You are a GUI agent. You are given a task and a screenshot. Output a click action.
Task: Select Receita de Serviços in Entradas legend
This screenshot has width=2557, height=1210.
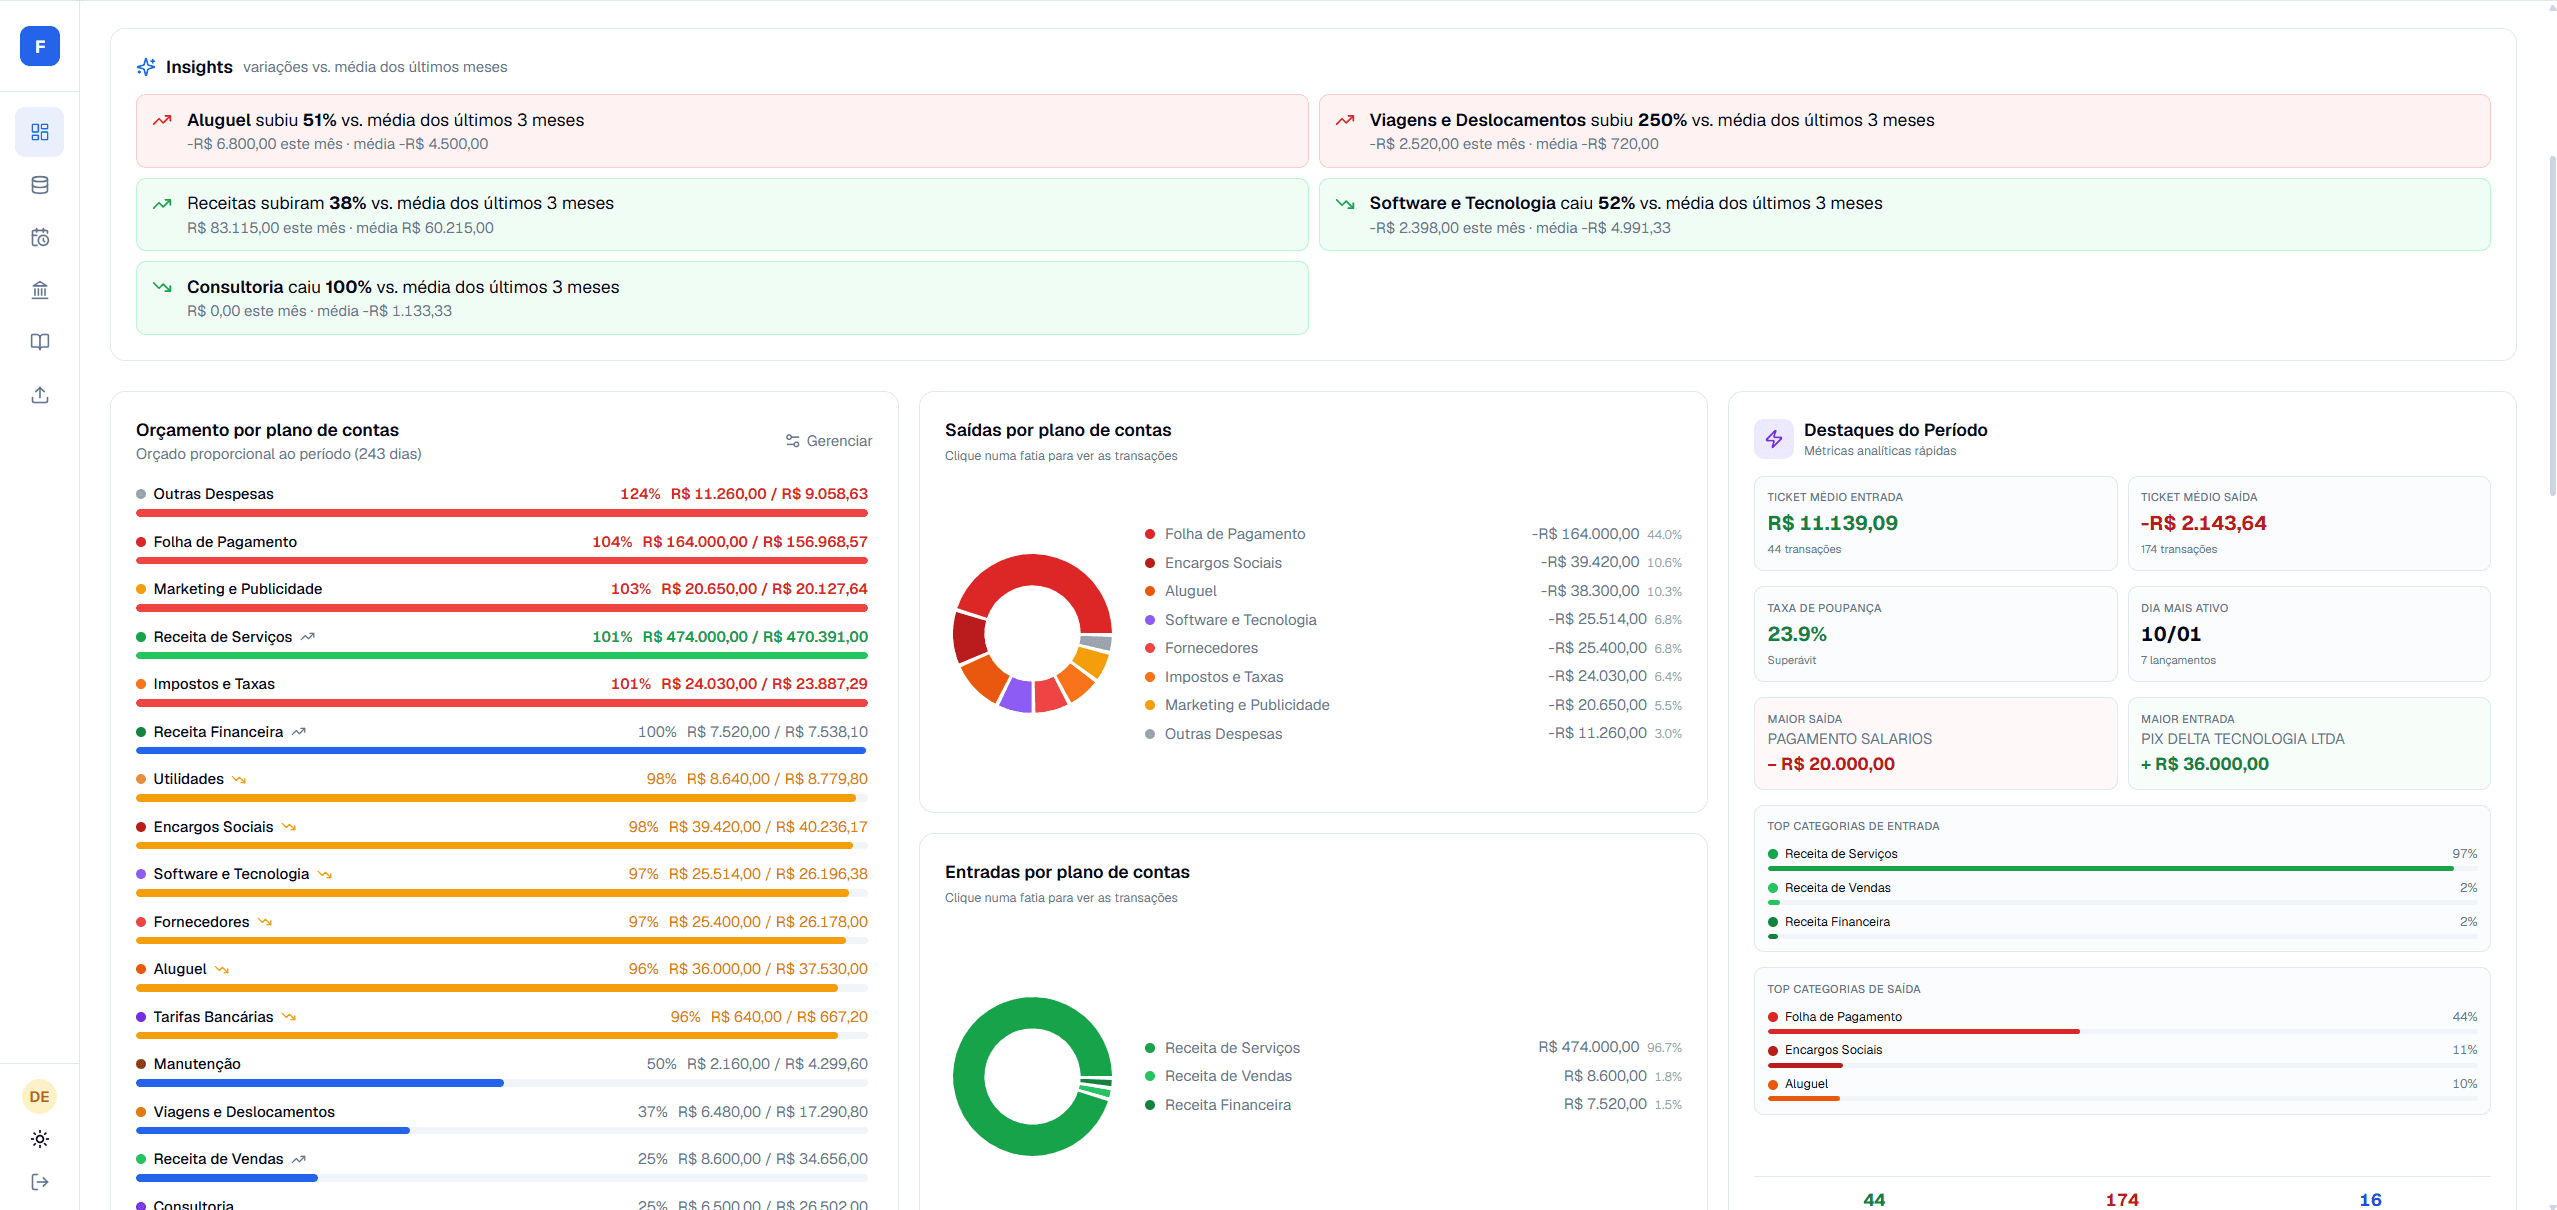click(x=1232, y=1048)
